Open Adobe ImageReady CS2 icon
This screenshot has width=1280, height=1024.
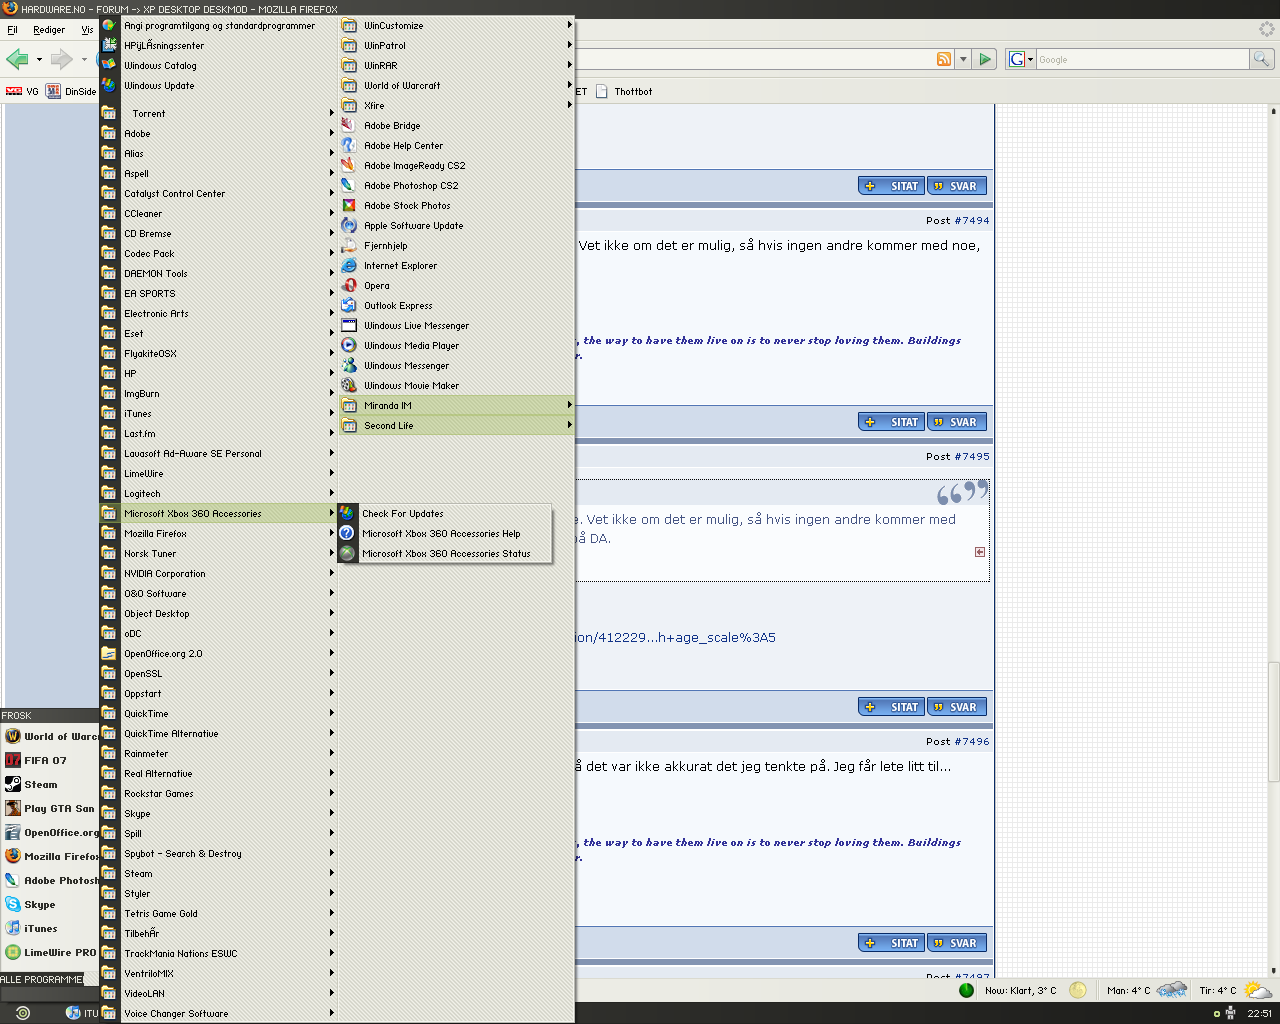point(348,166)
